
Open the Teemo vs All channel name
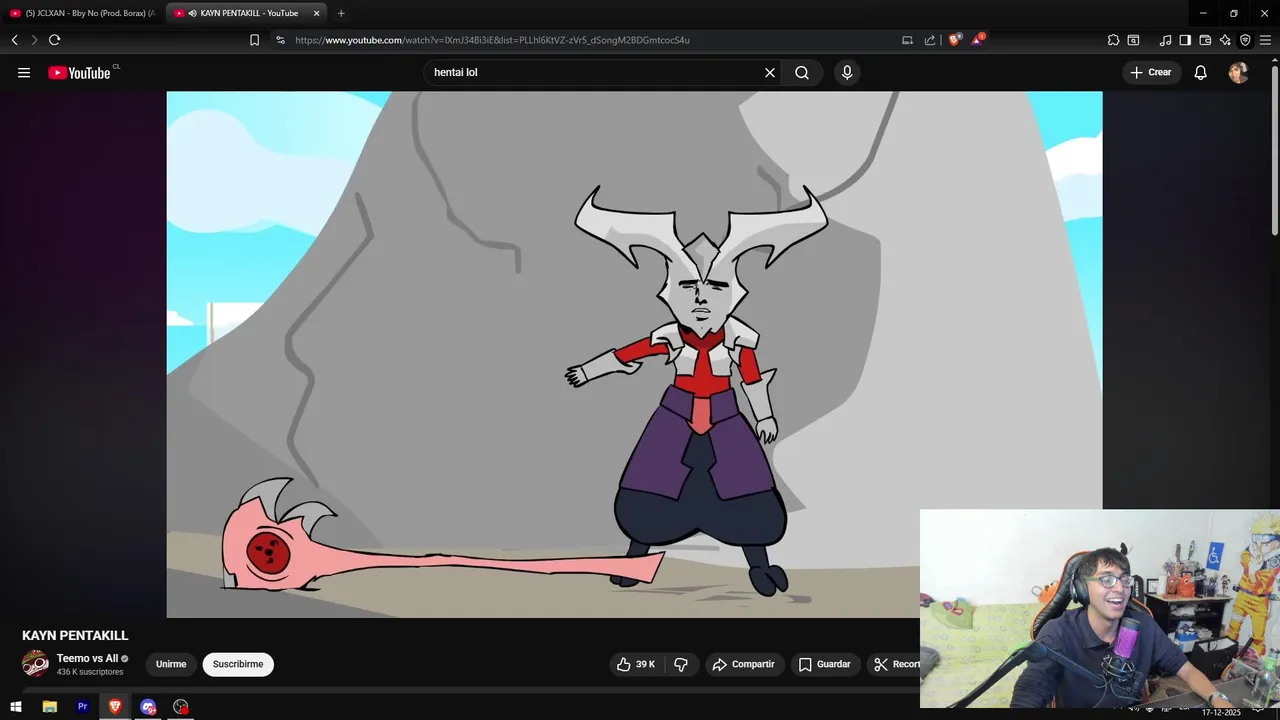[87, 658]
